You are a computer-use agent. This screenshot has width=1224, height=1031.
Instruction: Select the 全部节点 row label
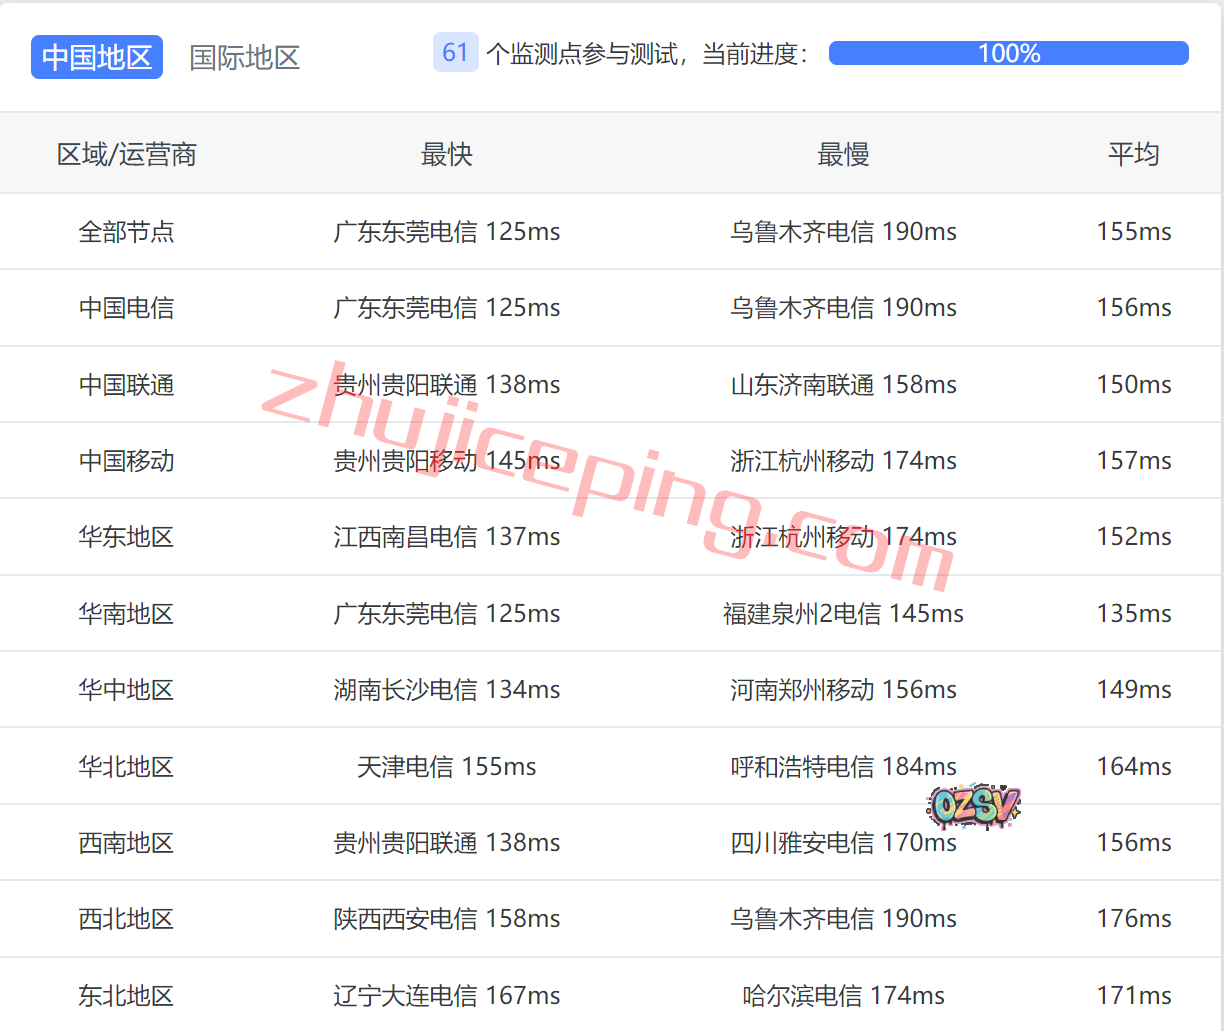coord(127,232)
